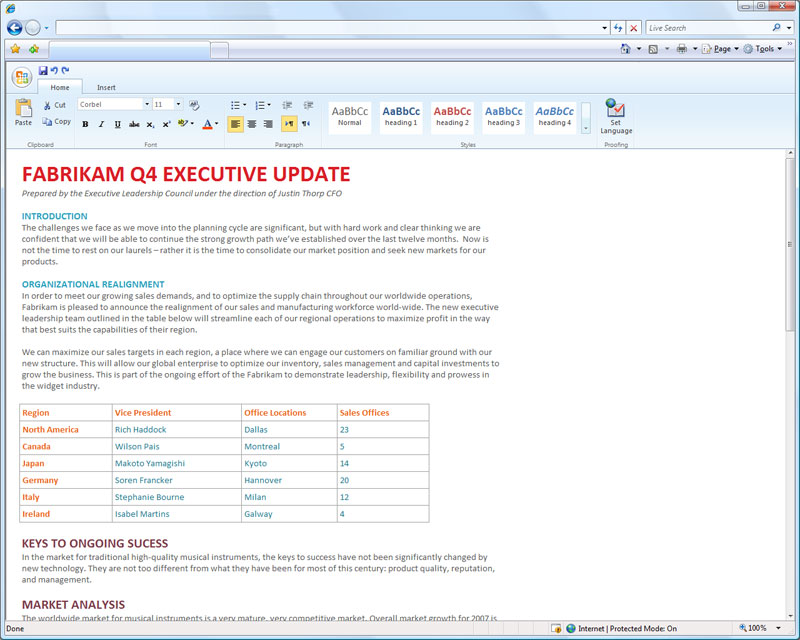Open the Corbel font name dropdown
Viewport: 800px width, 640px height.
tap(146, 104)
